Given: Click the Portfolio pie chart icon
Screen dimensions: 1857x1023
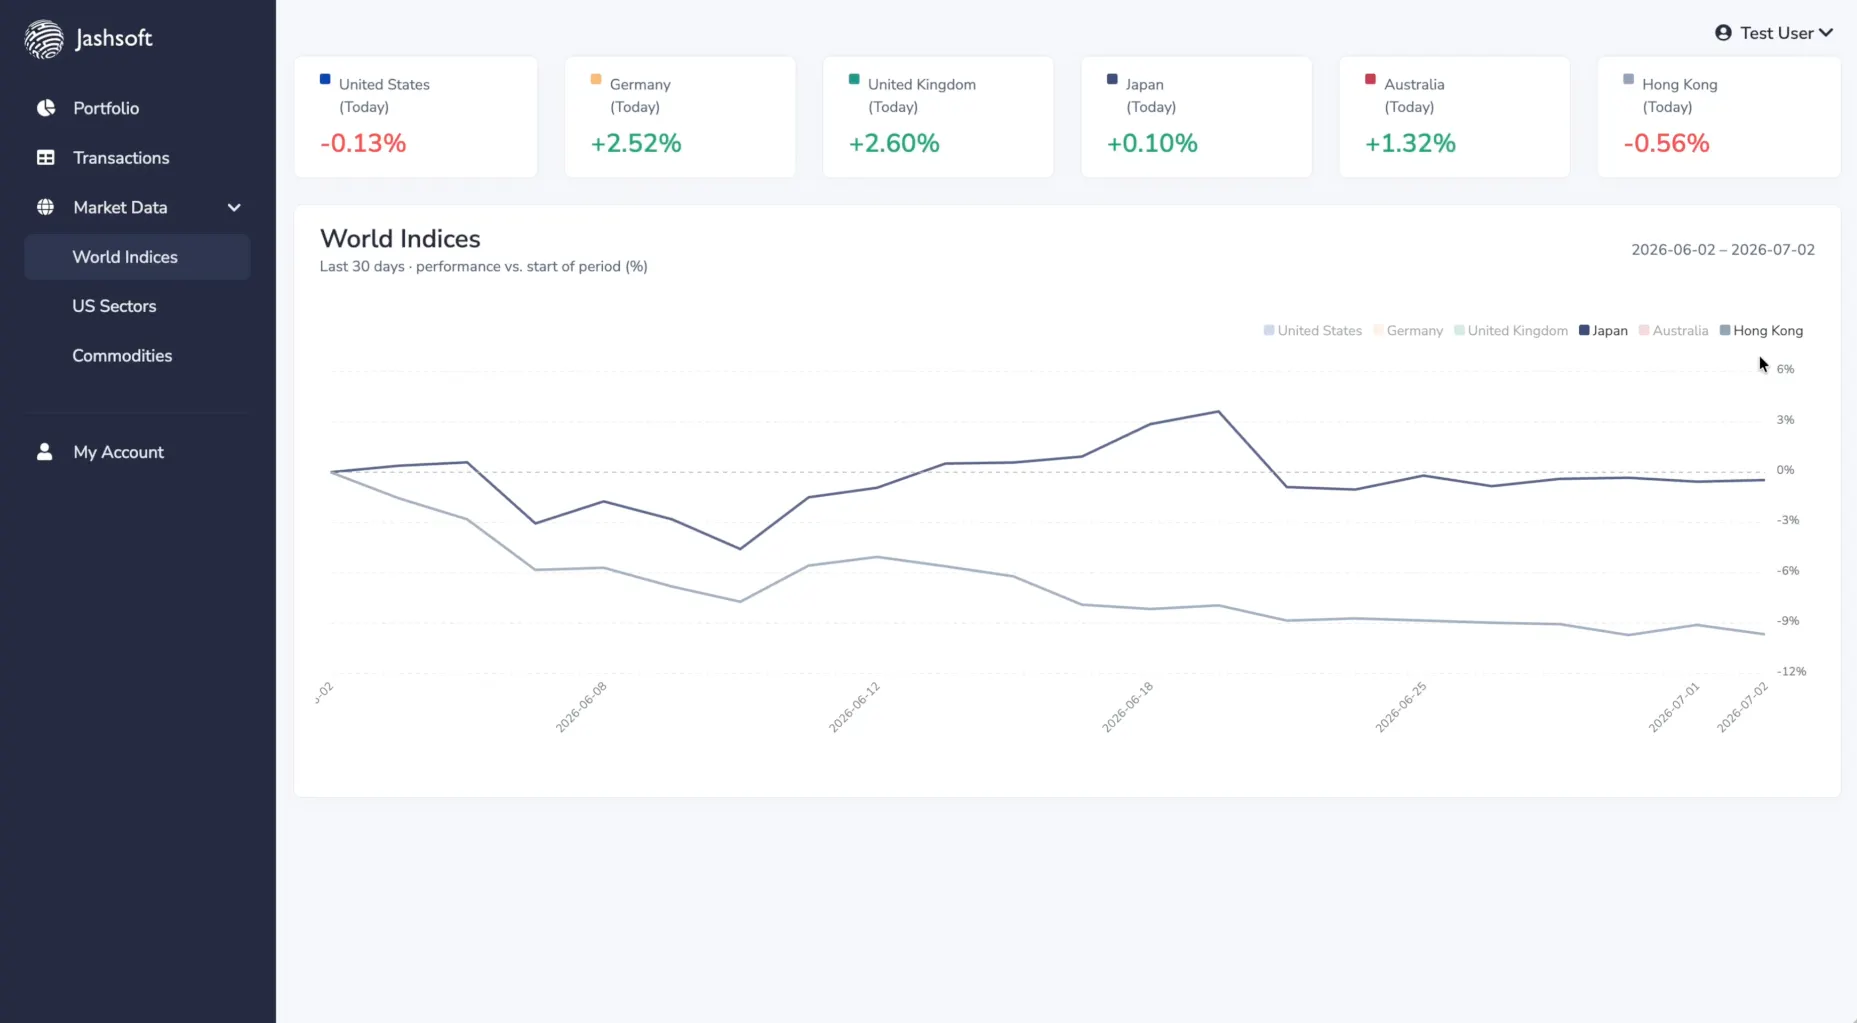Looking at the screenshot, I should coord(46,108).
